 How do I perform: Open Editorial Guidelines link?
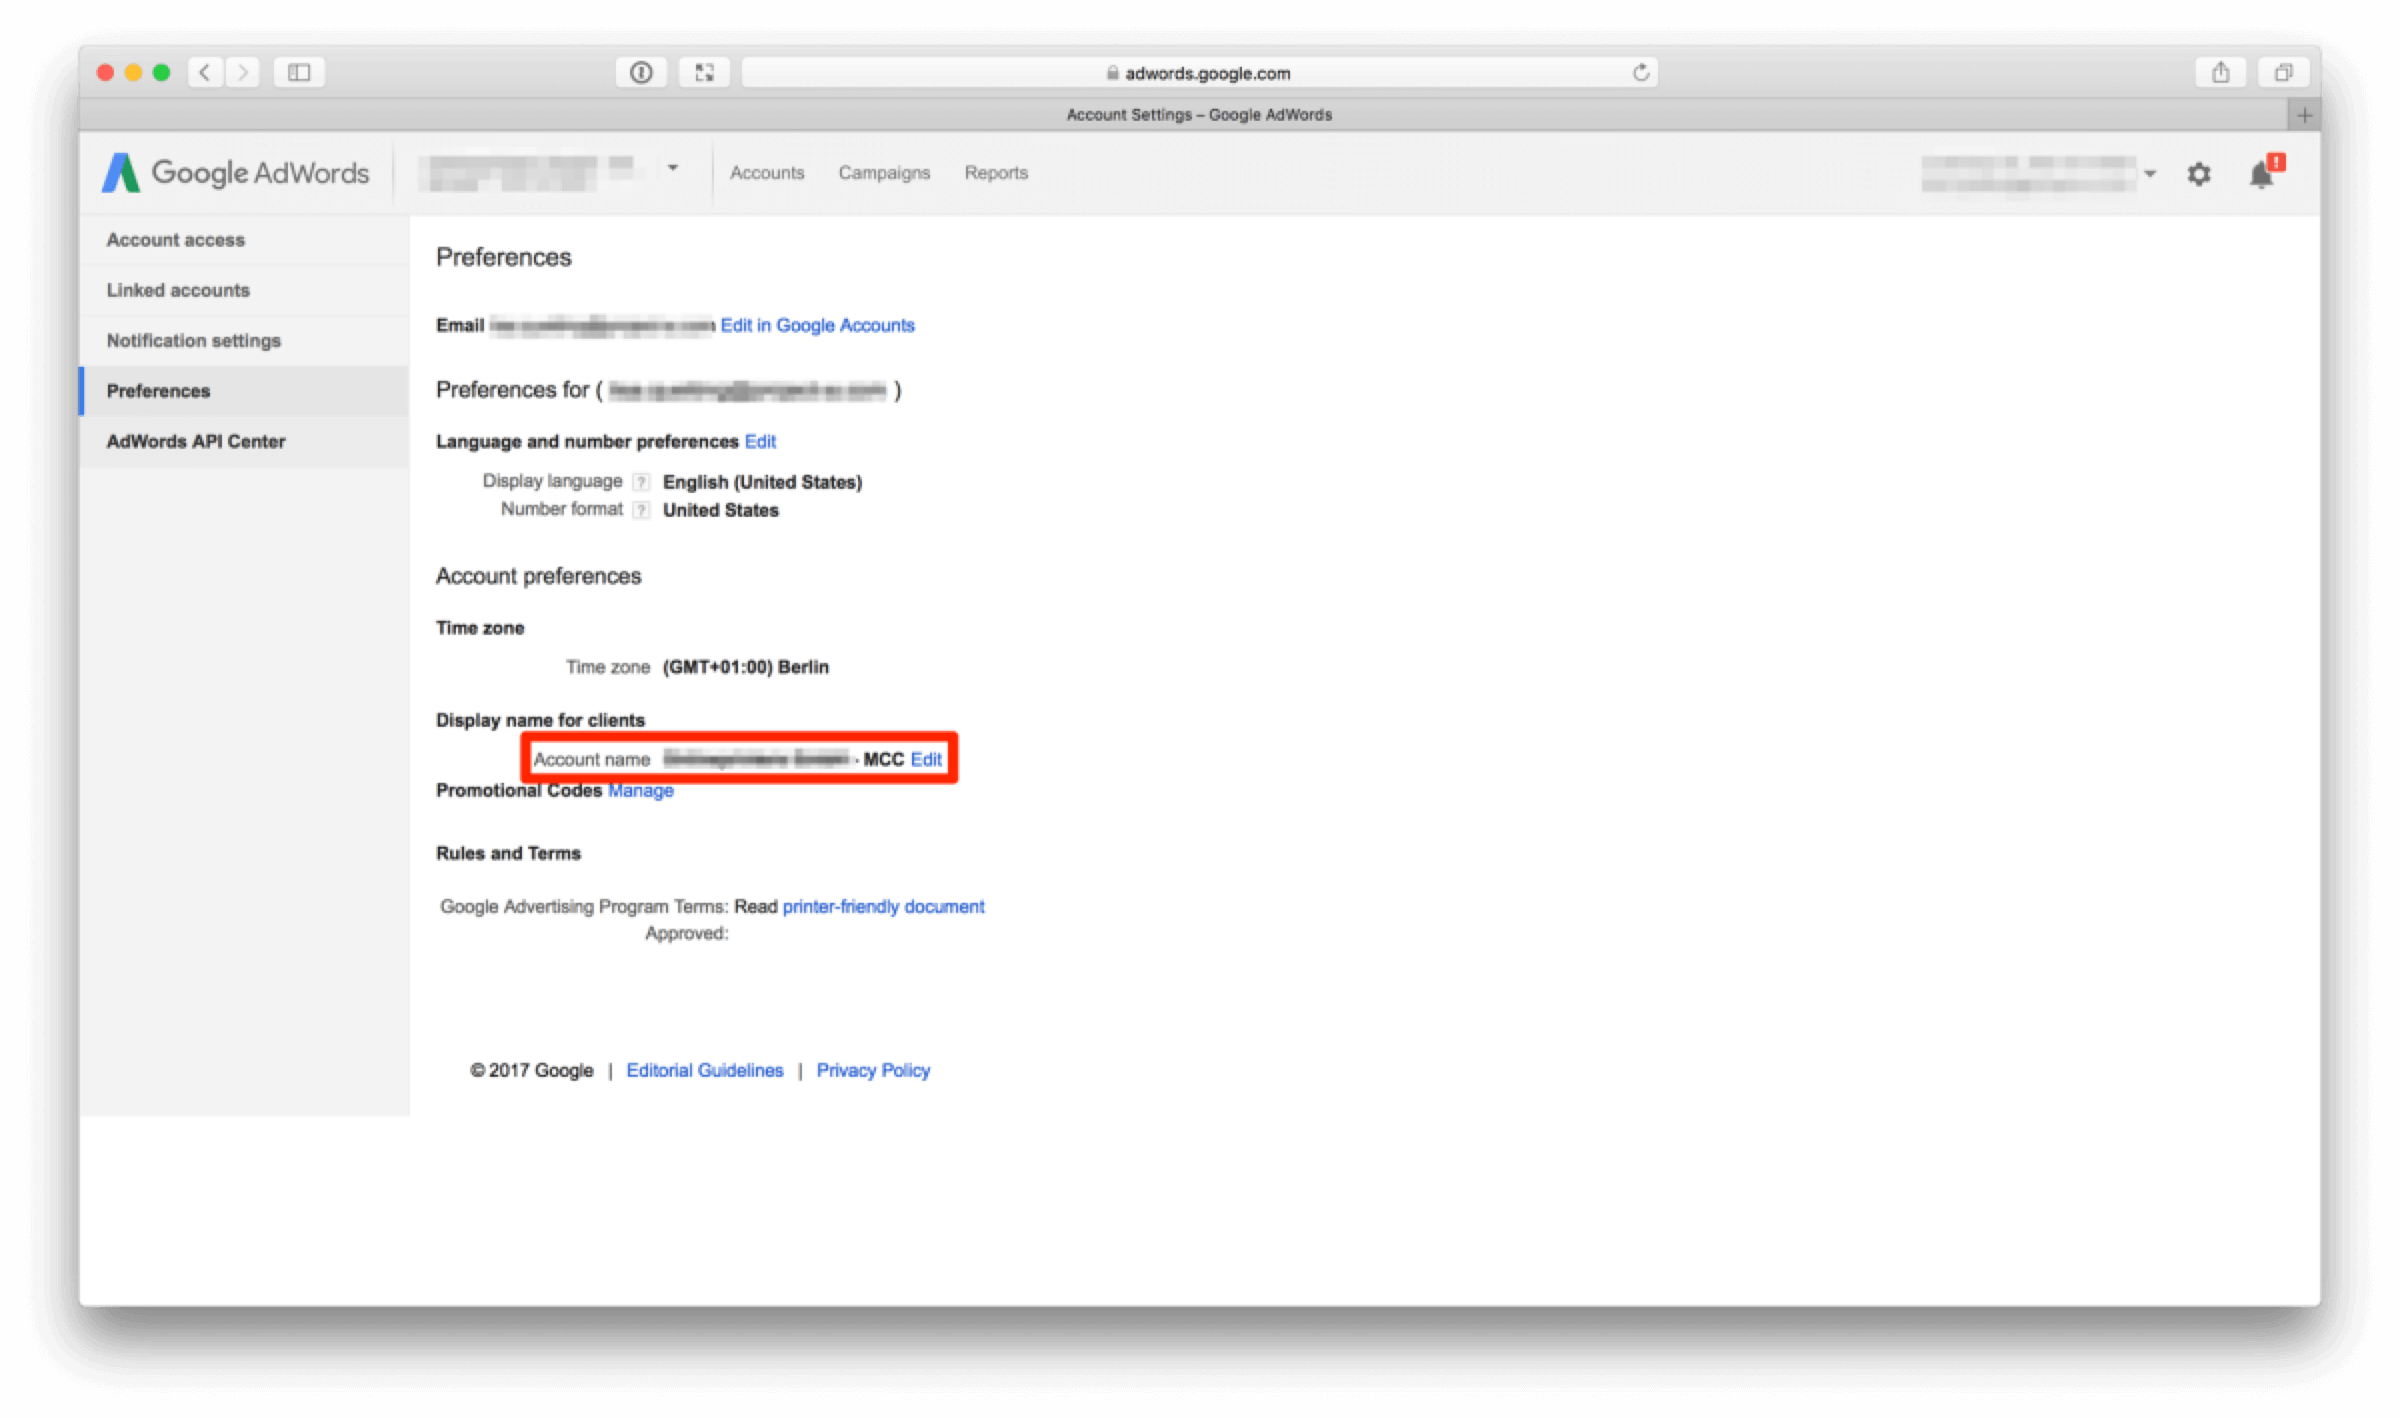704,1070
